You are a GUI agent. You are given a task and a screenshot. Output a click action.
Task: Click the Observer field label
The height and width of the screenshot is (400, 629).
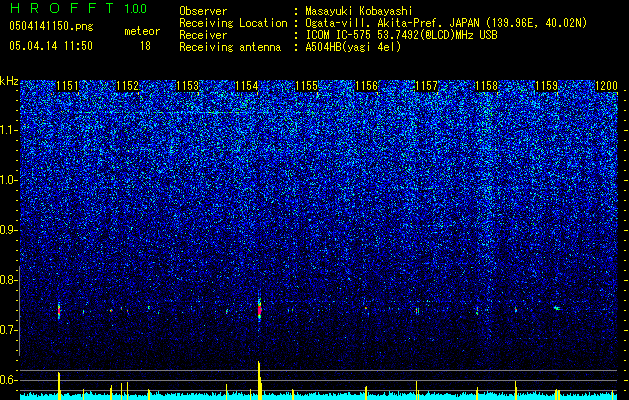[203, 11]
